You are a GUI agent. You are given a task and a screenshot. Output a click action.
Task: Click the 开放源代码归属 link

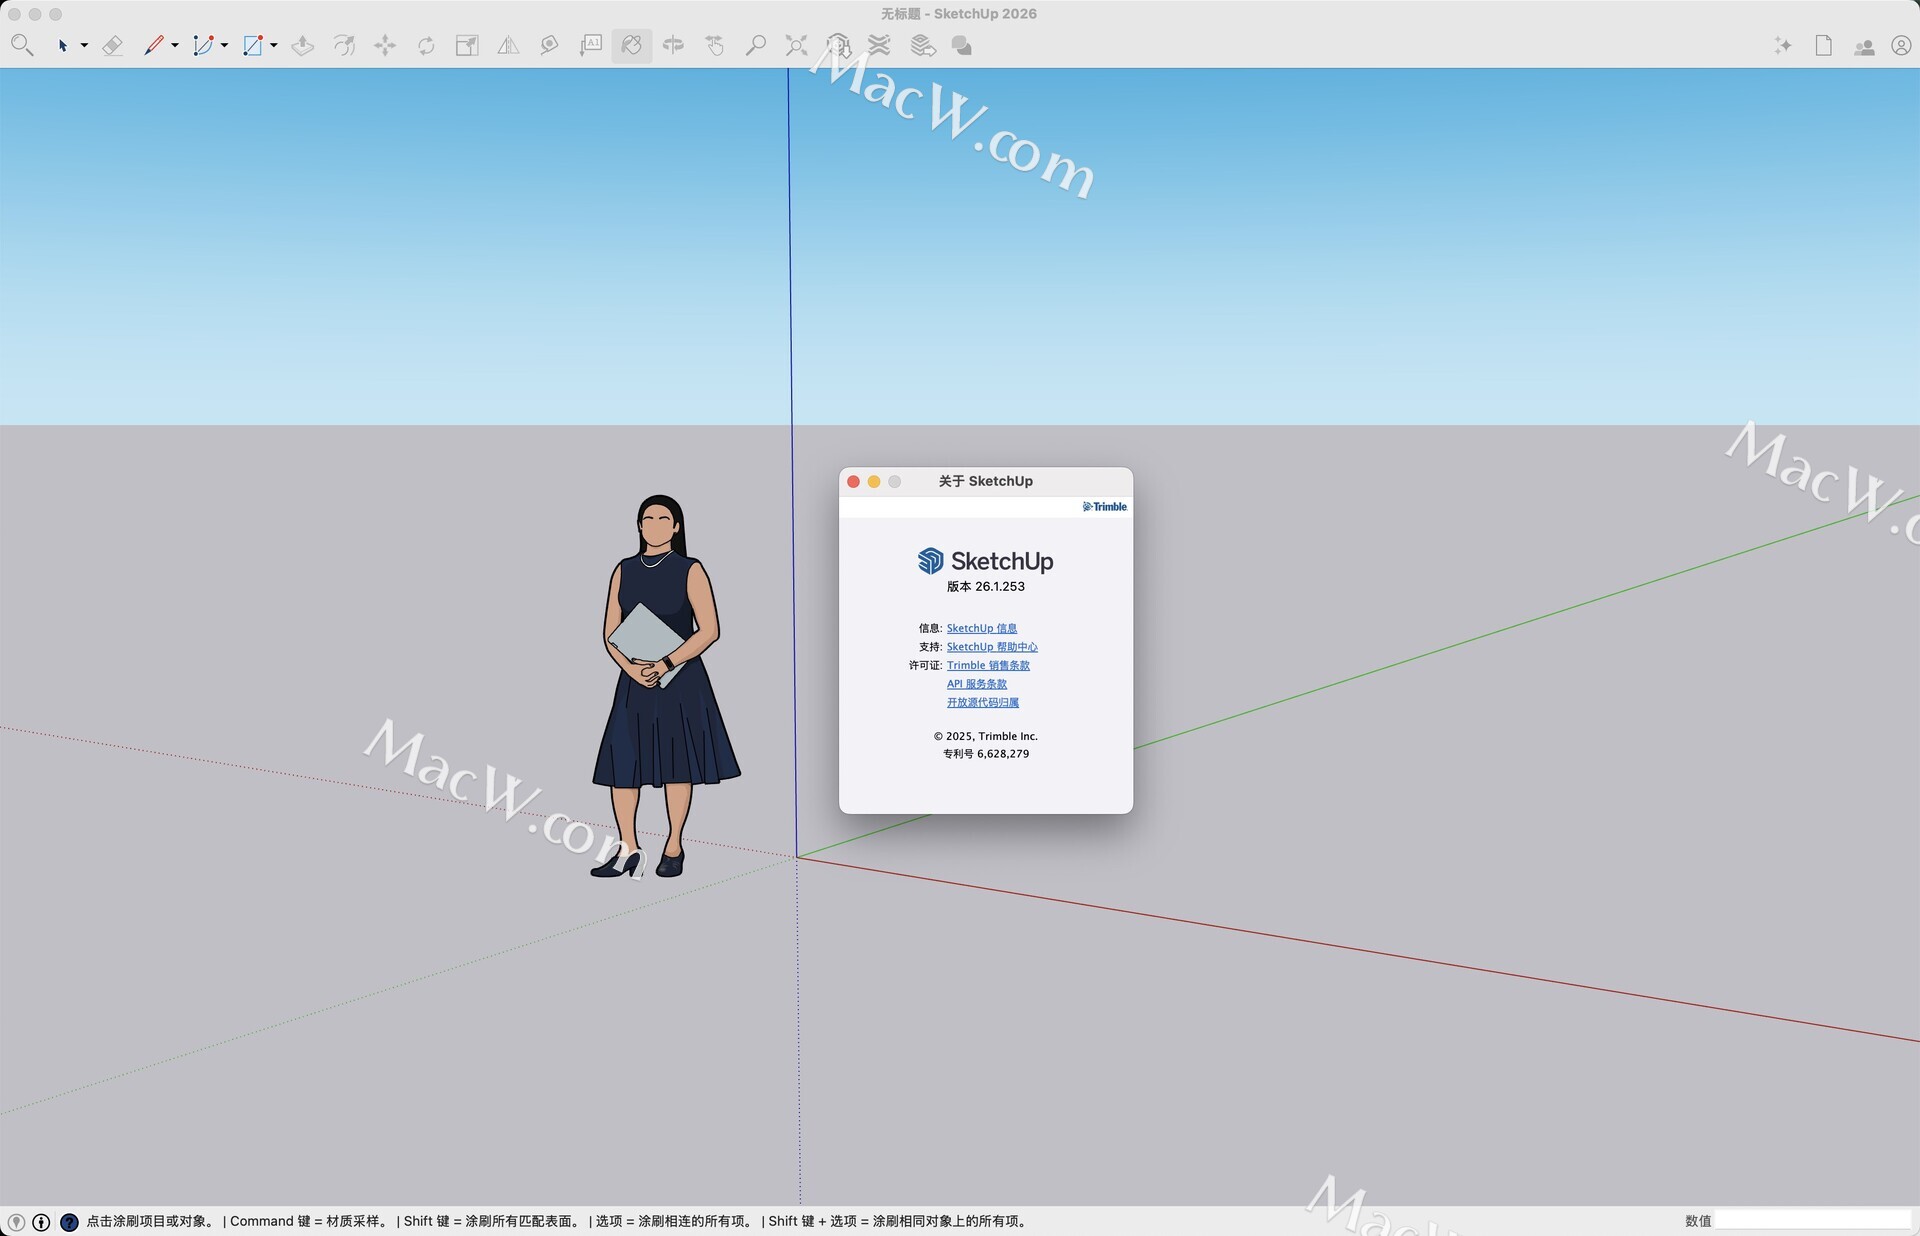click(x=982, y=702)
